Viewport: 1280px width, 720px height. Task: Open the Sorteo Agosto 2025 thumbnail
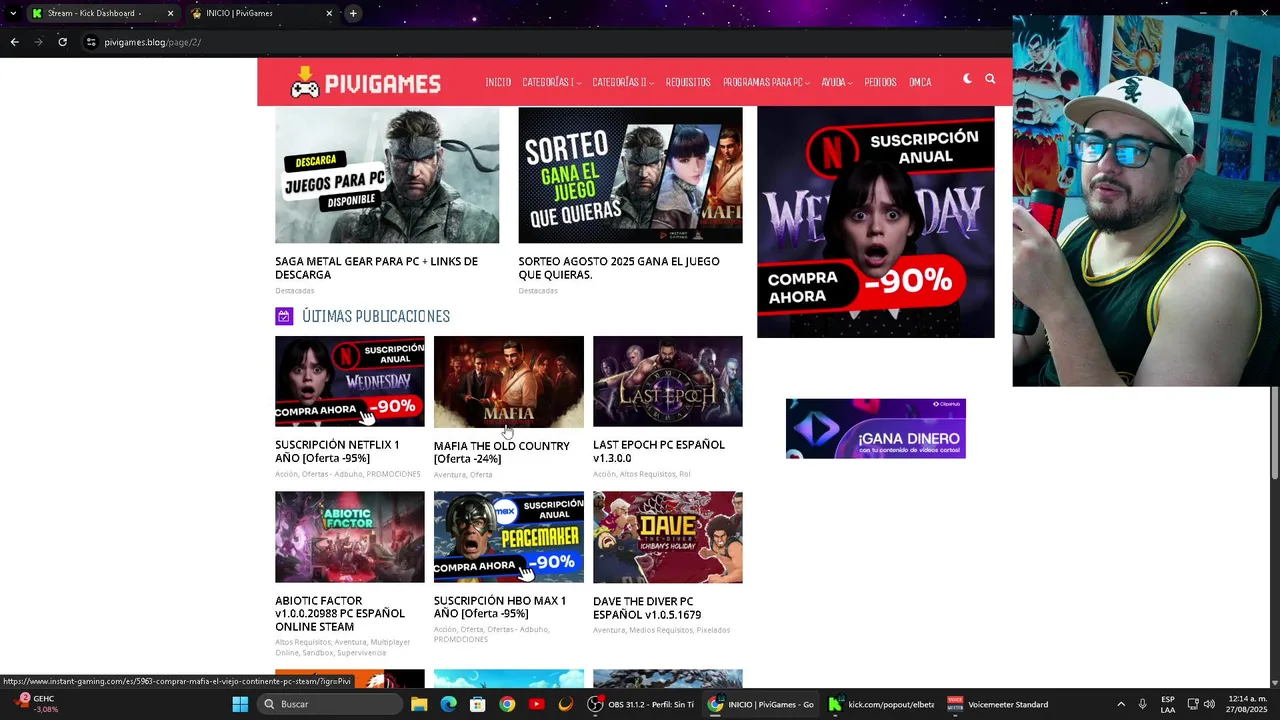630,175
